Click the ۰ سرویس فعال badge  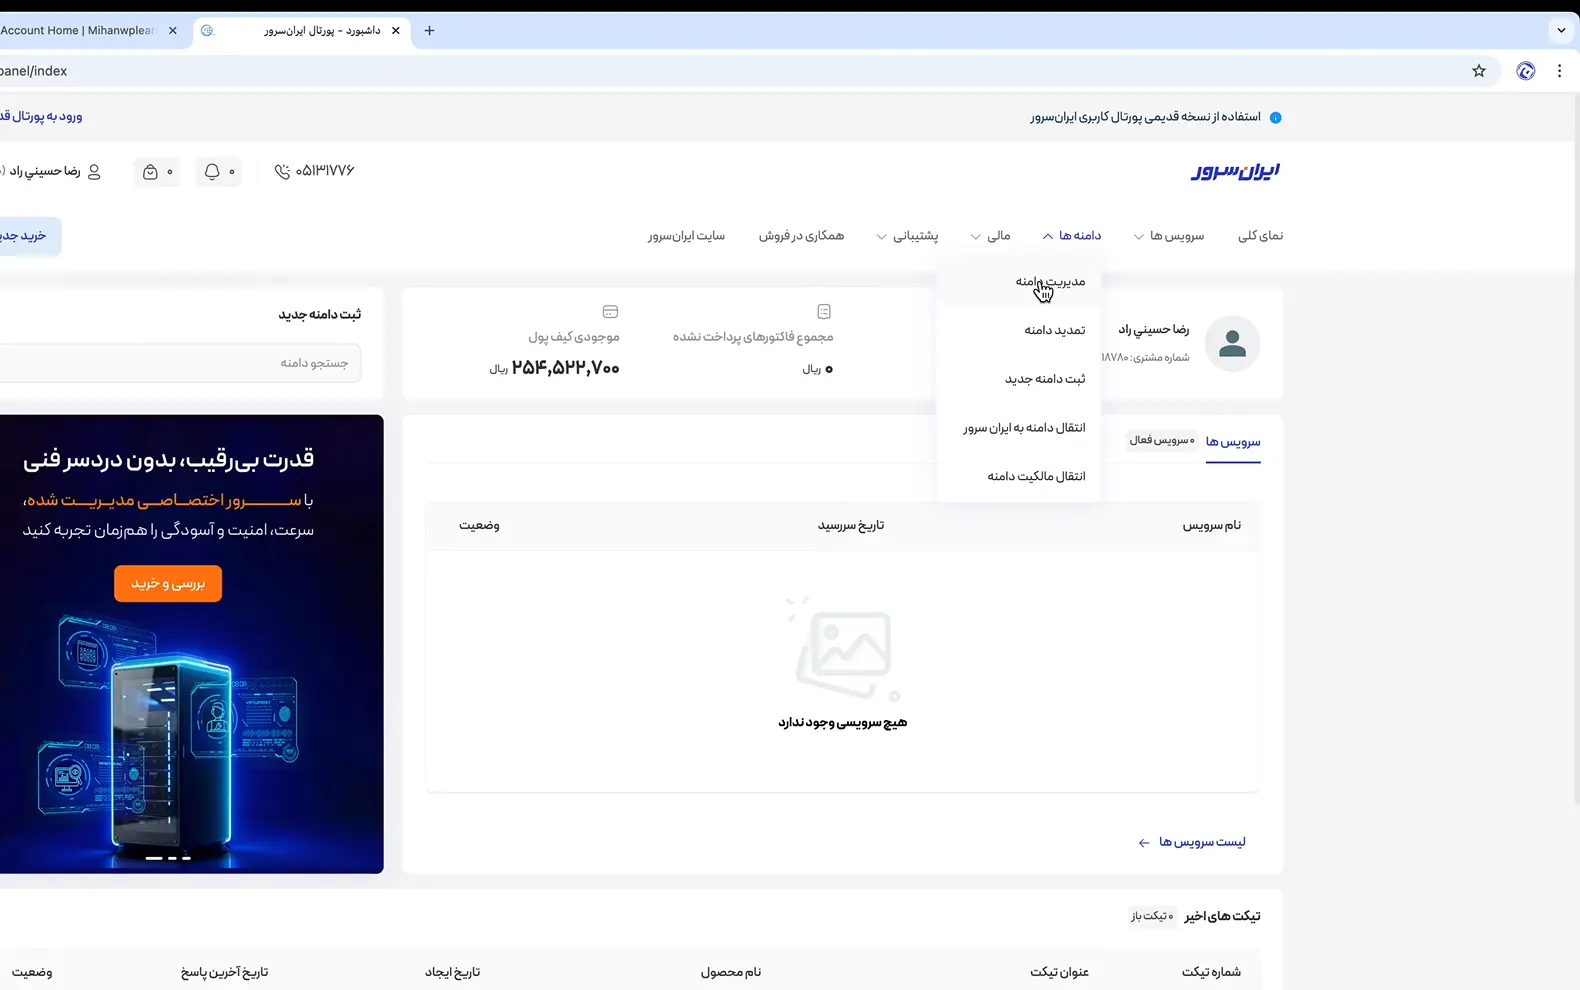pos(1161,441)
